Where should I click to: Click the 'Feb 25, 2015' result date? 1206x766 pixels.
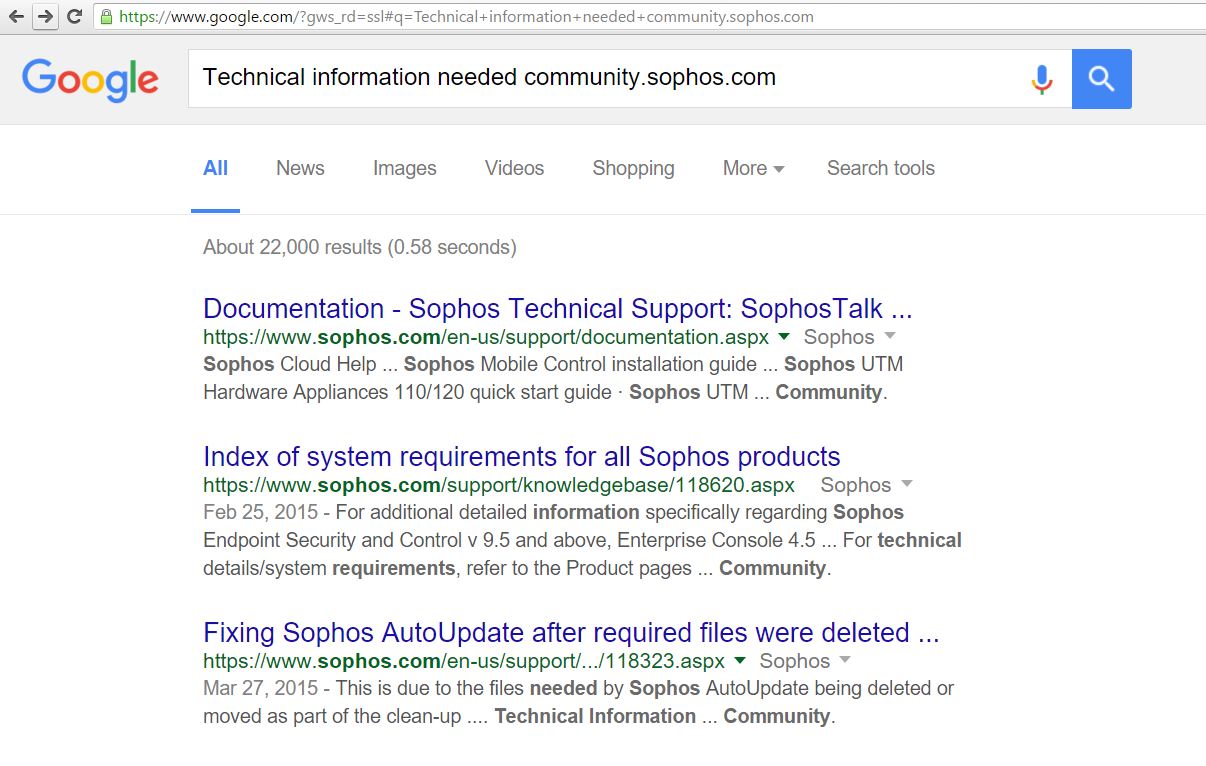coord(260,513)
